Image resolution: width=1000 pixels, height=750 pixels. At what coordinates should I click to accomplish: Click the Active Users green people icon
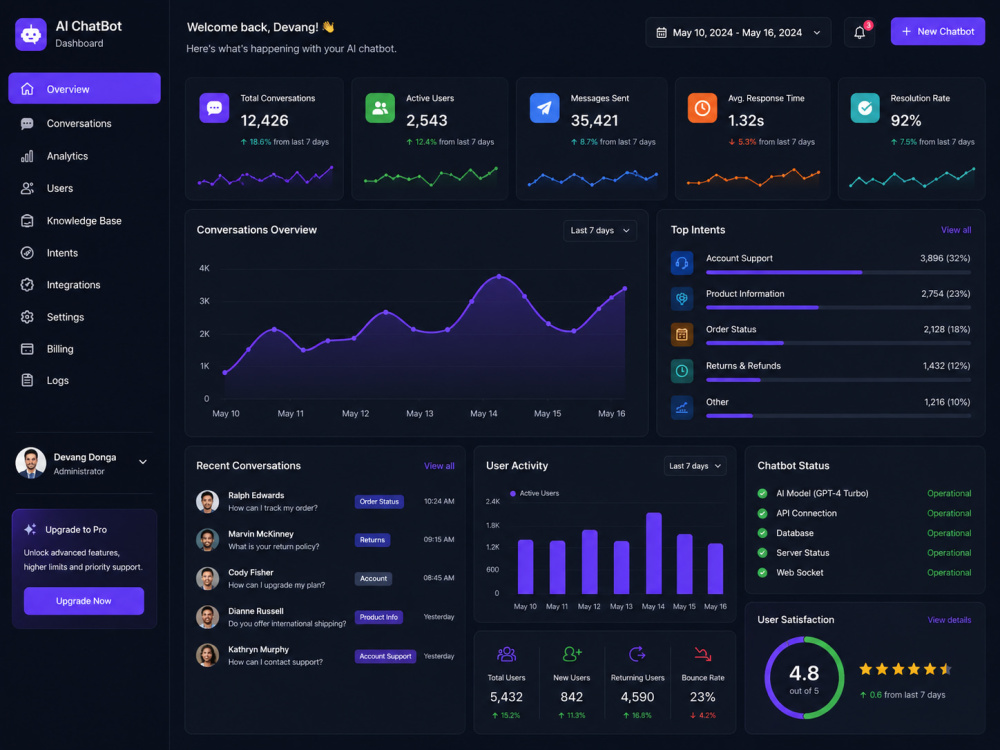[x=379, y=108]
